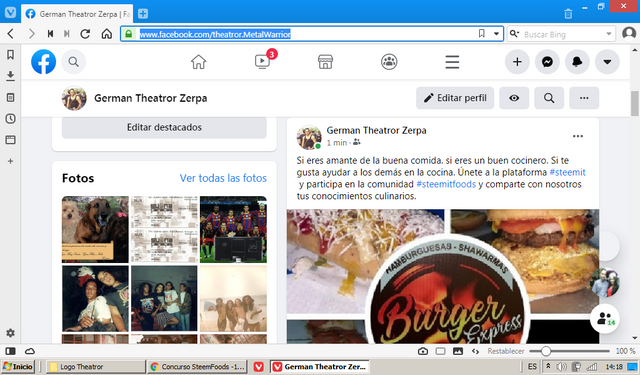
Task: Search within profile using magnifier button
Action: pyautogui.click(x=549, y=98)
